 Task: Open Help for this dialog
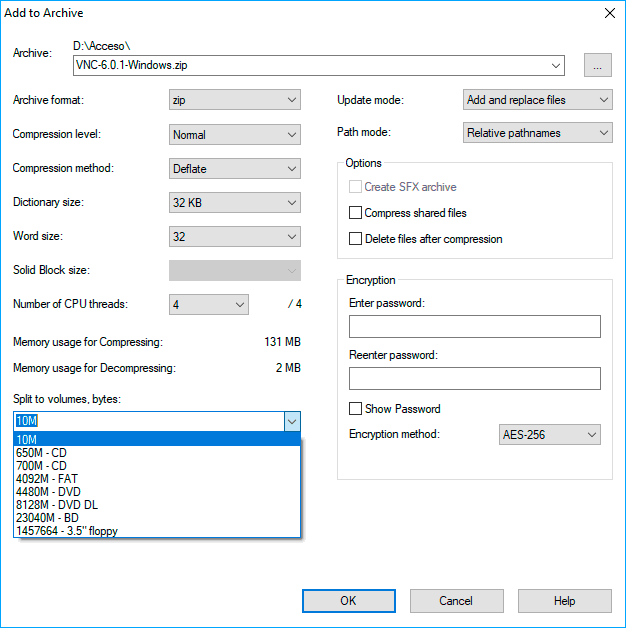[x=564, y=601]
